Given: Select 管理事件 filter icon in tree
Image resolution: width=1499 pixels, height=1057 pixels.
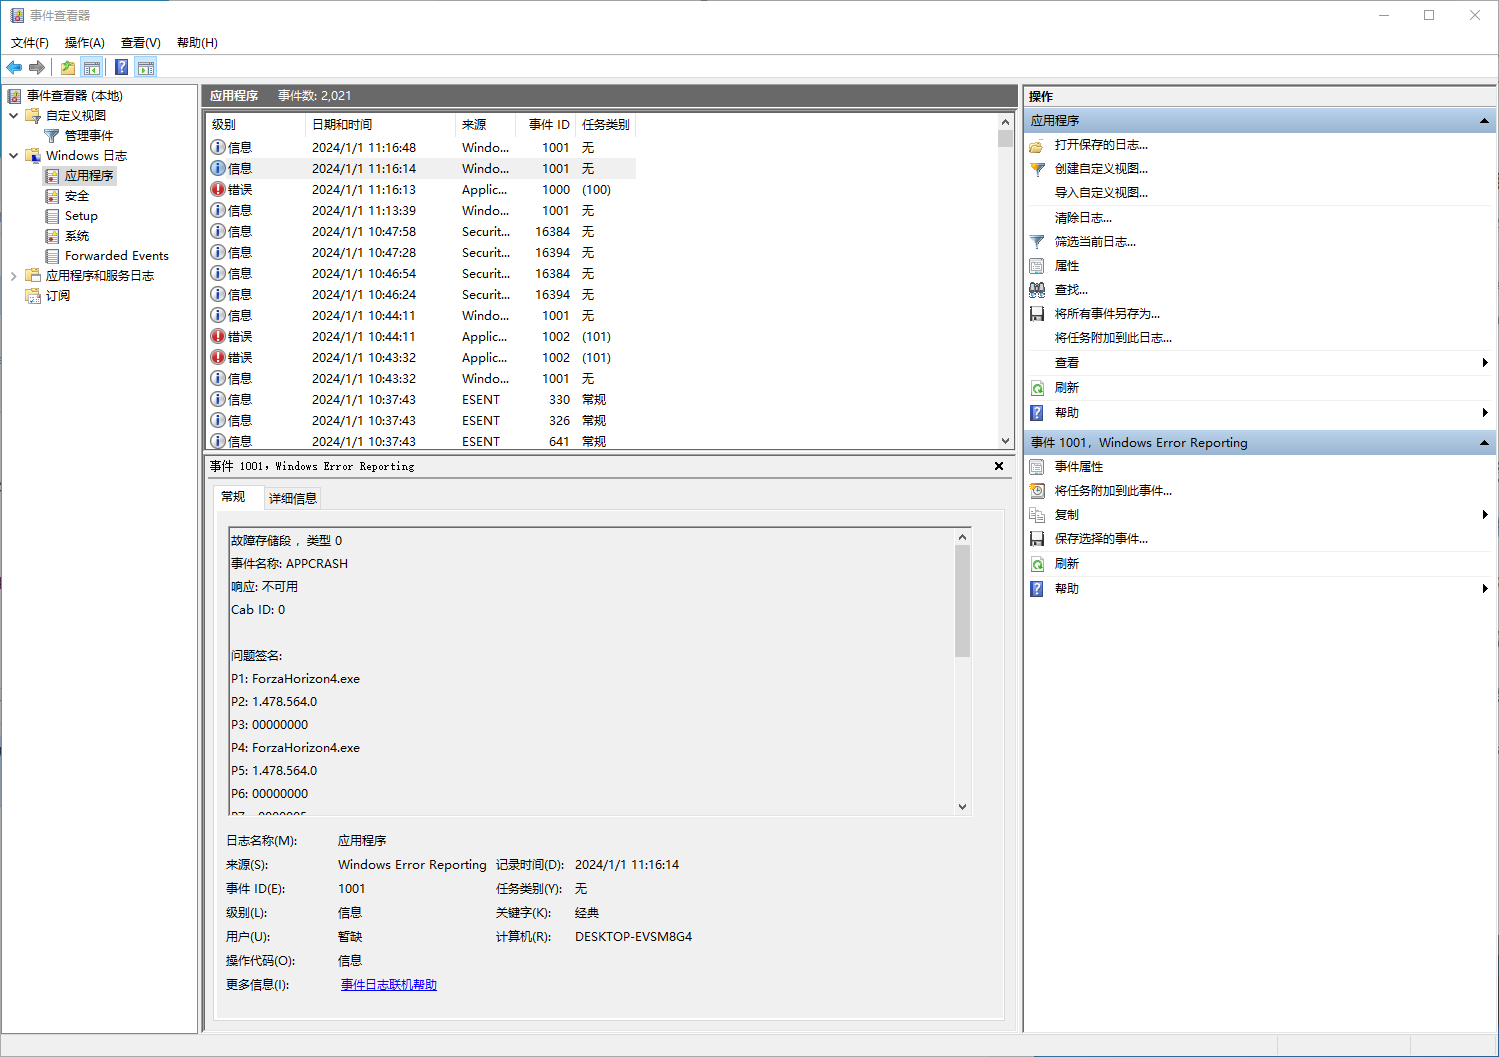Looking at the screenshot, I should tap(51, 135).
